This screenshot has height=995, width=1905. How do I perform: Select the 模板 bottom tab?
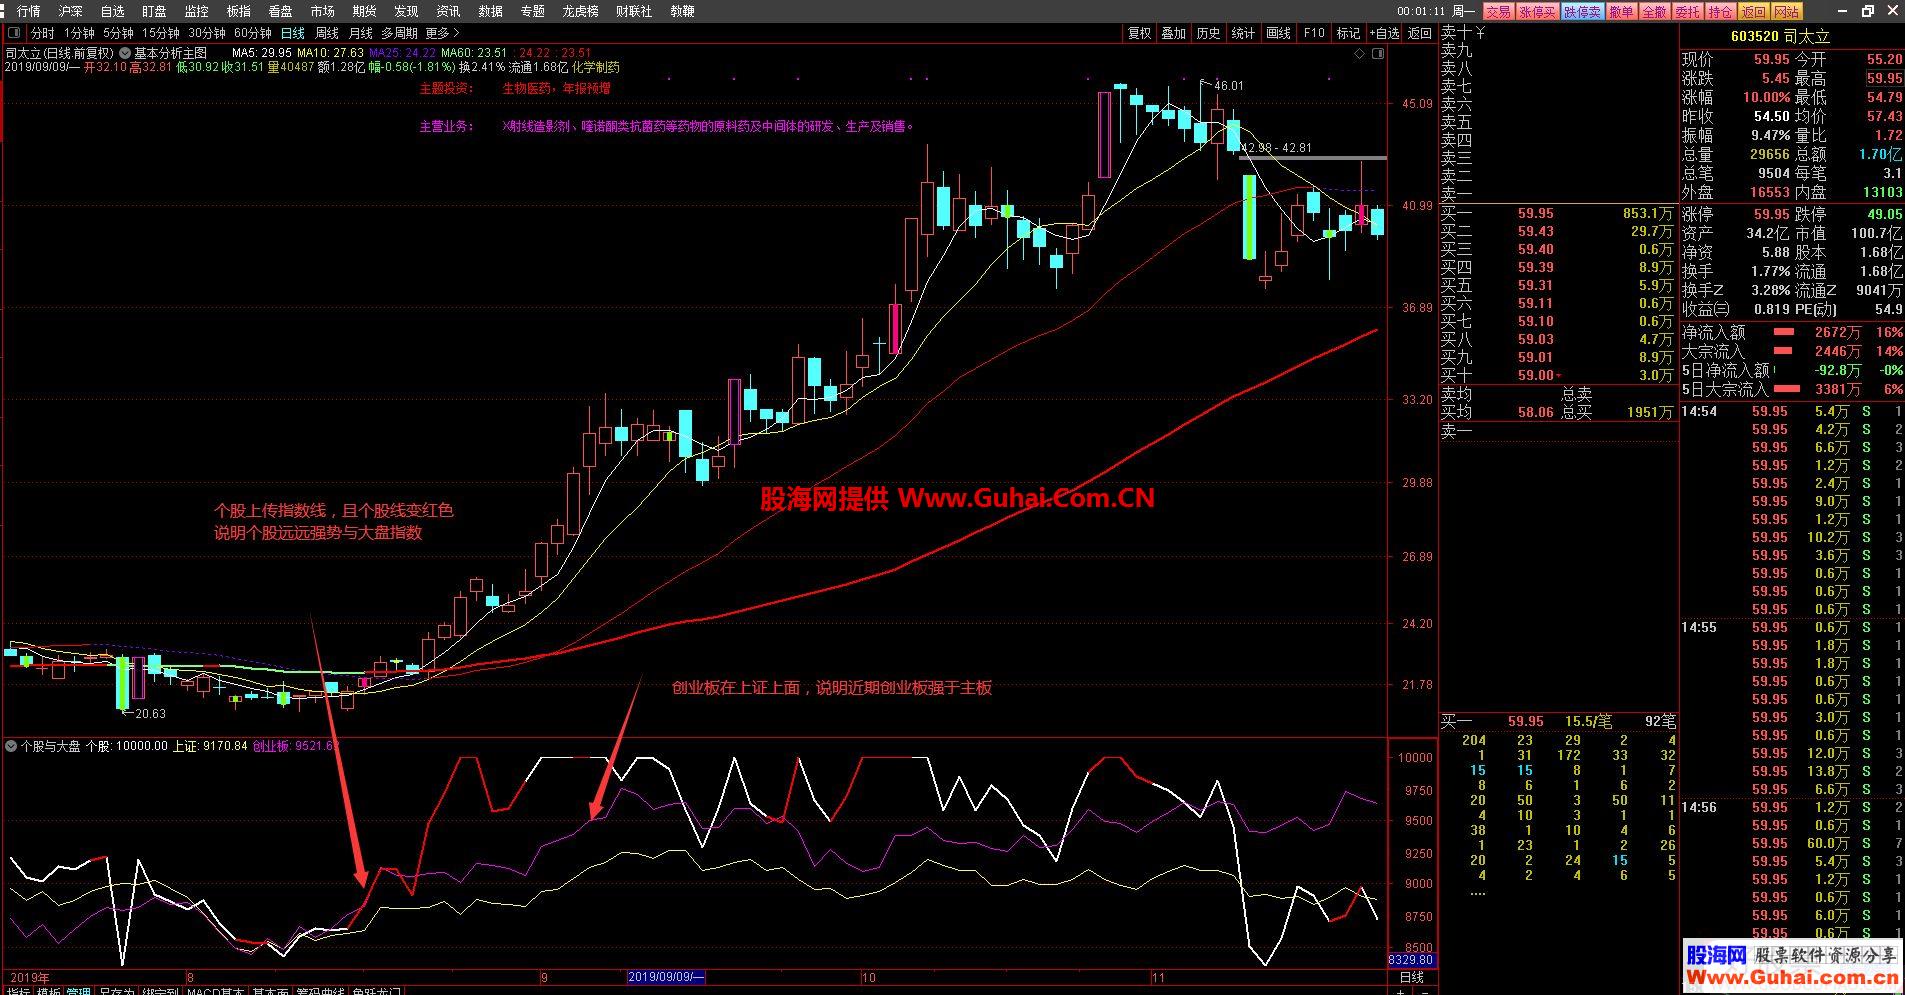[x=48, y=991]
